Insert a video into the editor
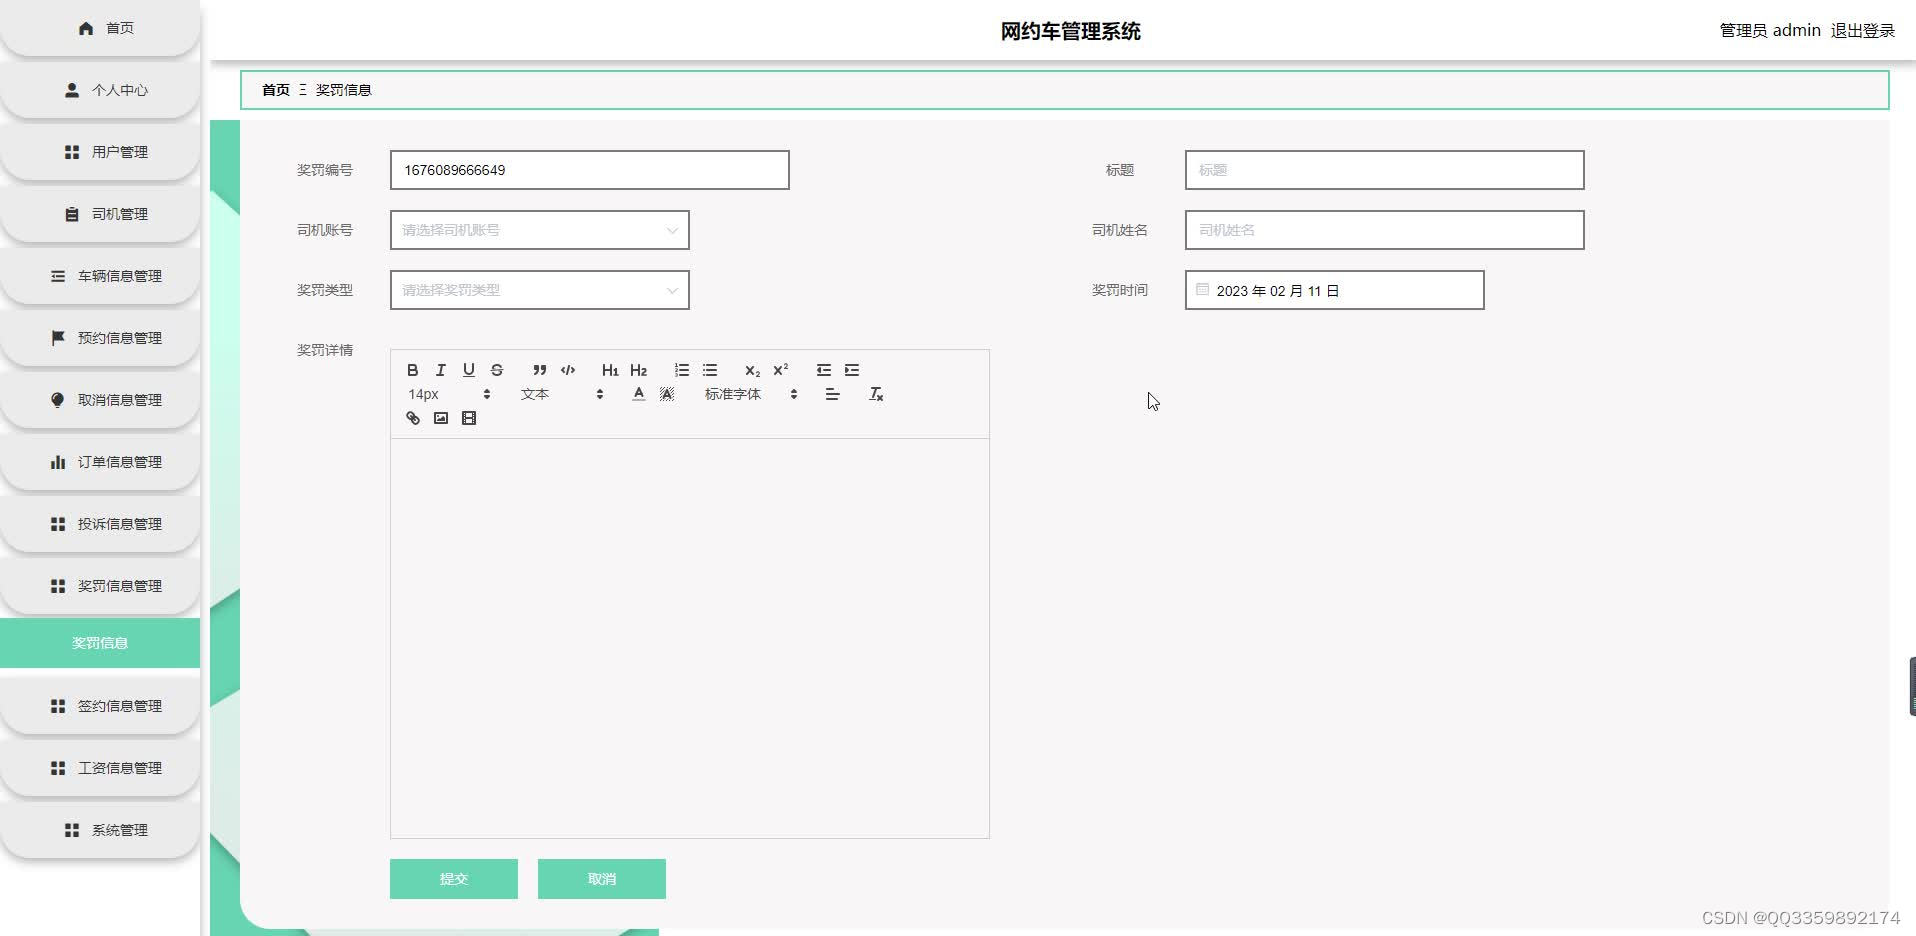Screen dimensions: 1916x936 click(x=469, y=418)
